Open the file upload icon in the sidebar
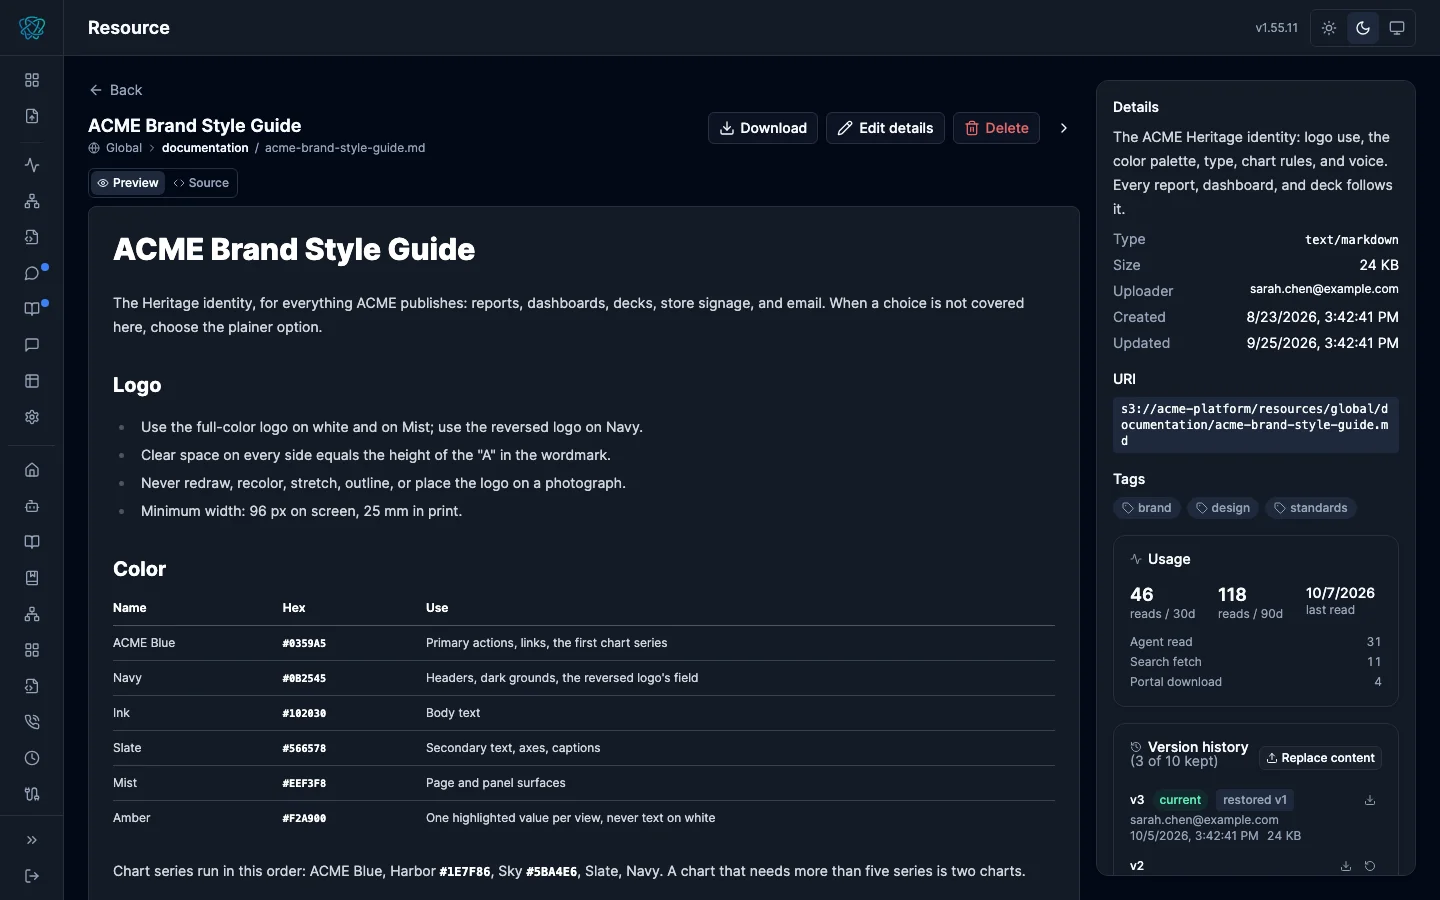The image size is (1440, 900). point(32,116)
